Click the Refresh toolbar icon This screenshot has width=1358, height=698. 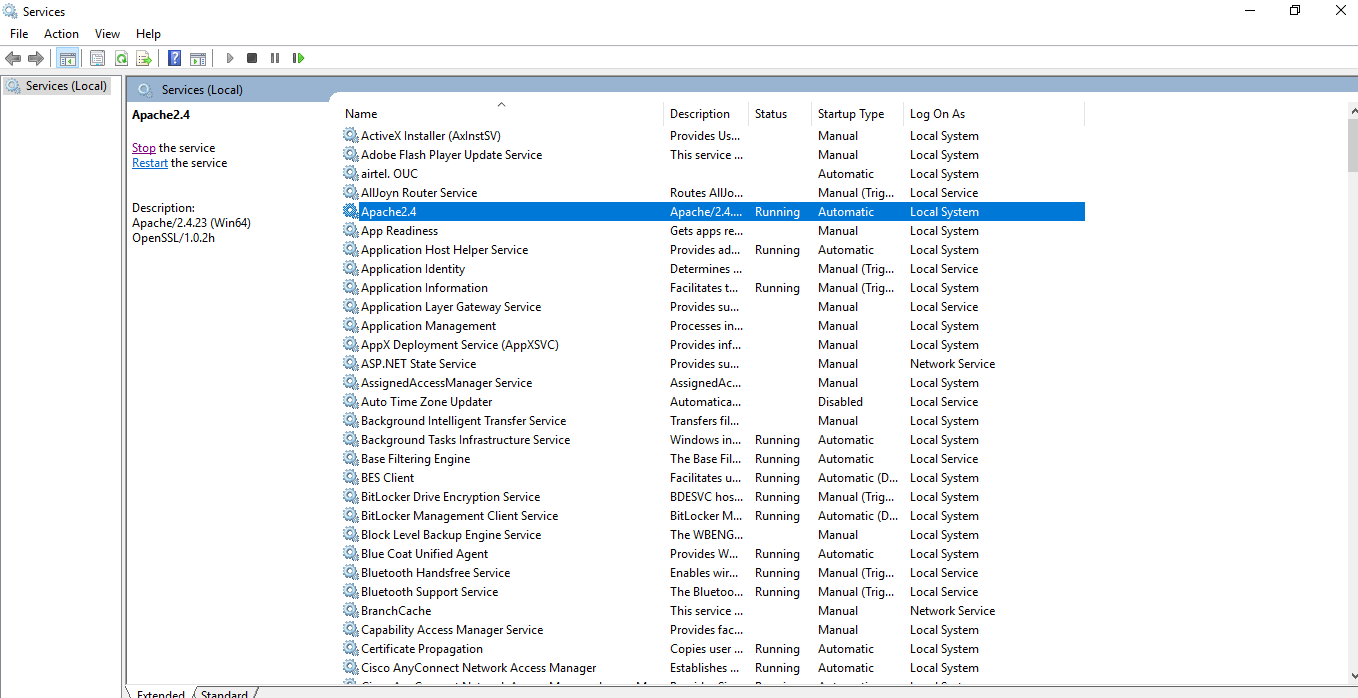[120, 58]
